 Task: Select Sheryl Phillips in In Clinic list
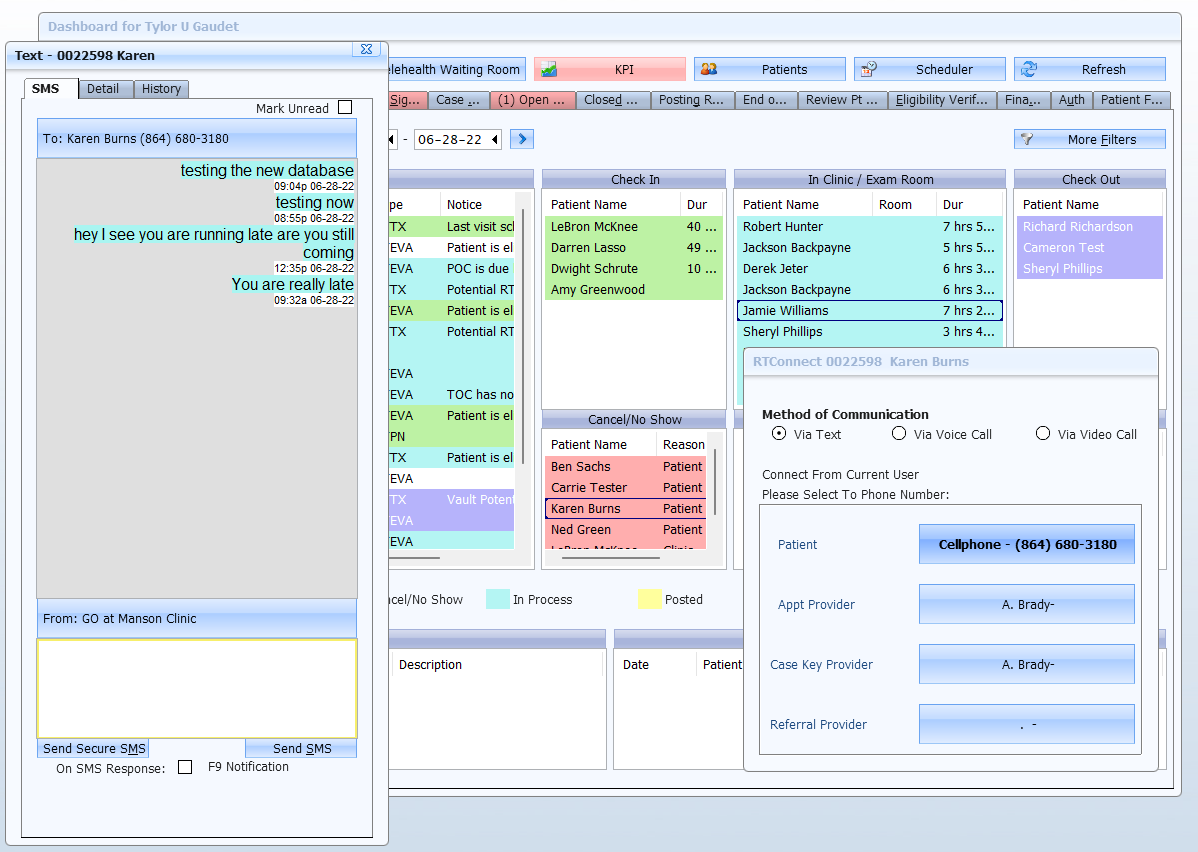point(869,332)
